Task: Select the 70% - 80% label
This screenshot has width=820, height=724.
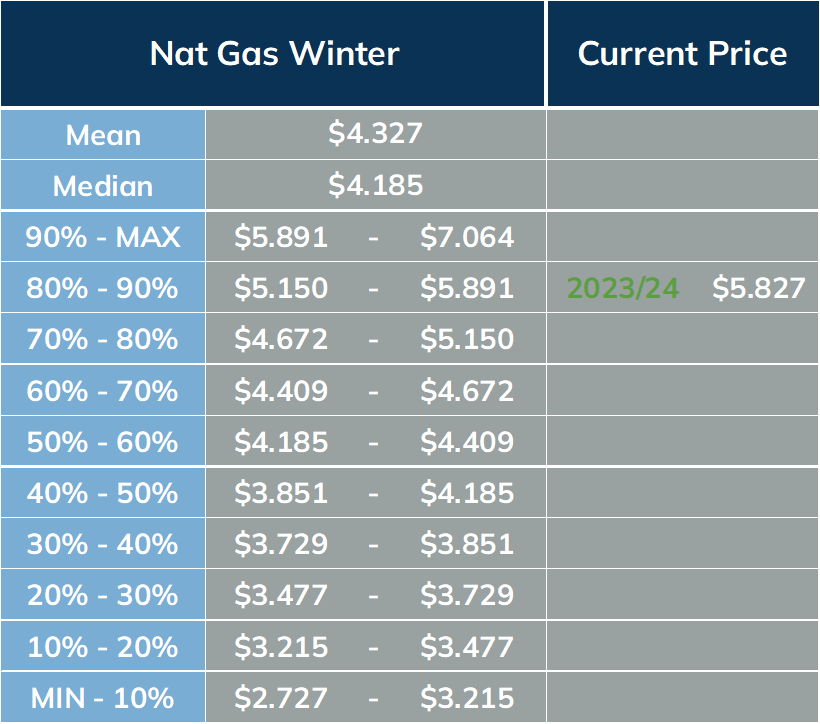Action: (102, 338)
